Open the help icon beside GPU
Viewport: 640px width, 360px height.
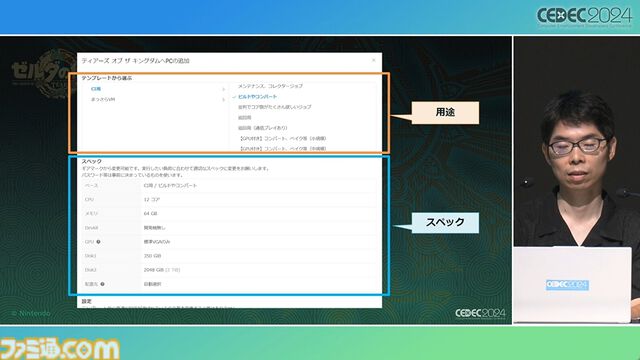(98, 242)
